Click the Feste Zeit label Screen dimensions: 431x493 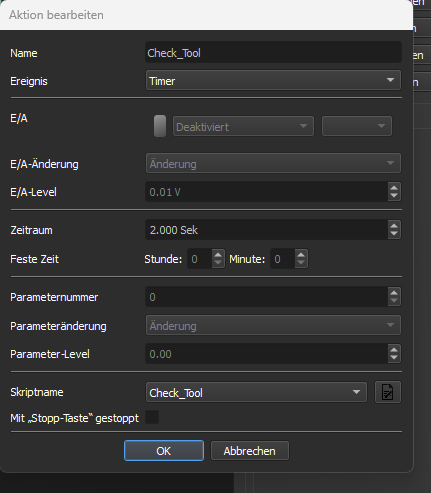click(x=34, y=259)
